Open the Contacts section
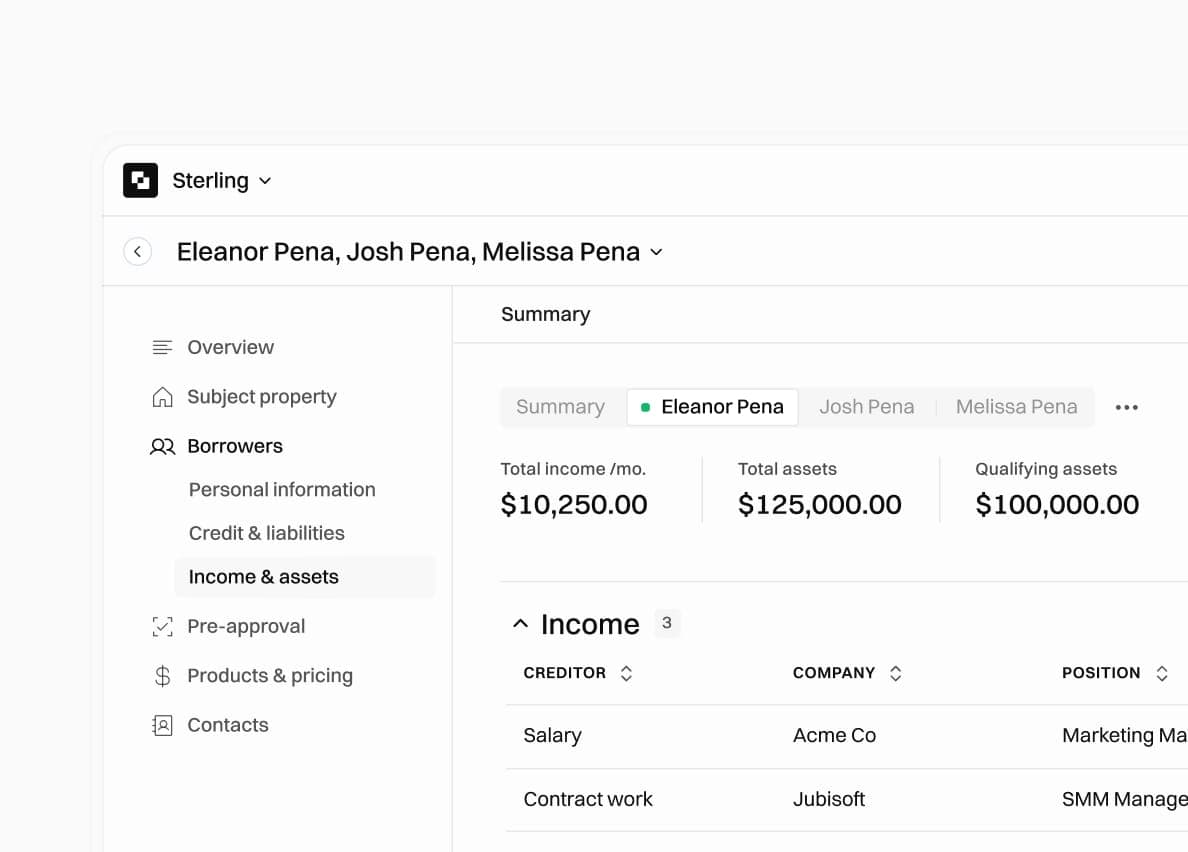 point(227,726)
